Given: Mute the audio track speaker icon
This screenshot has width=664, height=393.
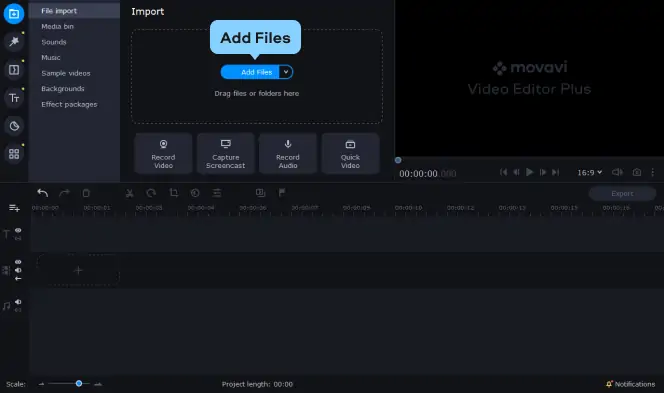Looking at the screenshot, I should click(18, 302).
